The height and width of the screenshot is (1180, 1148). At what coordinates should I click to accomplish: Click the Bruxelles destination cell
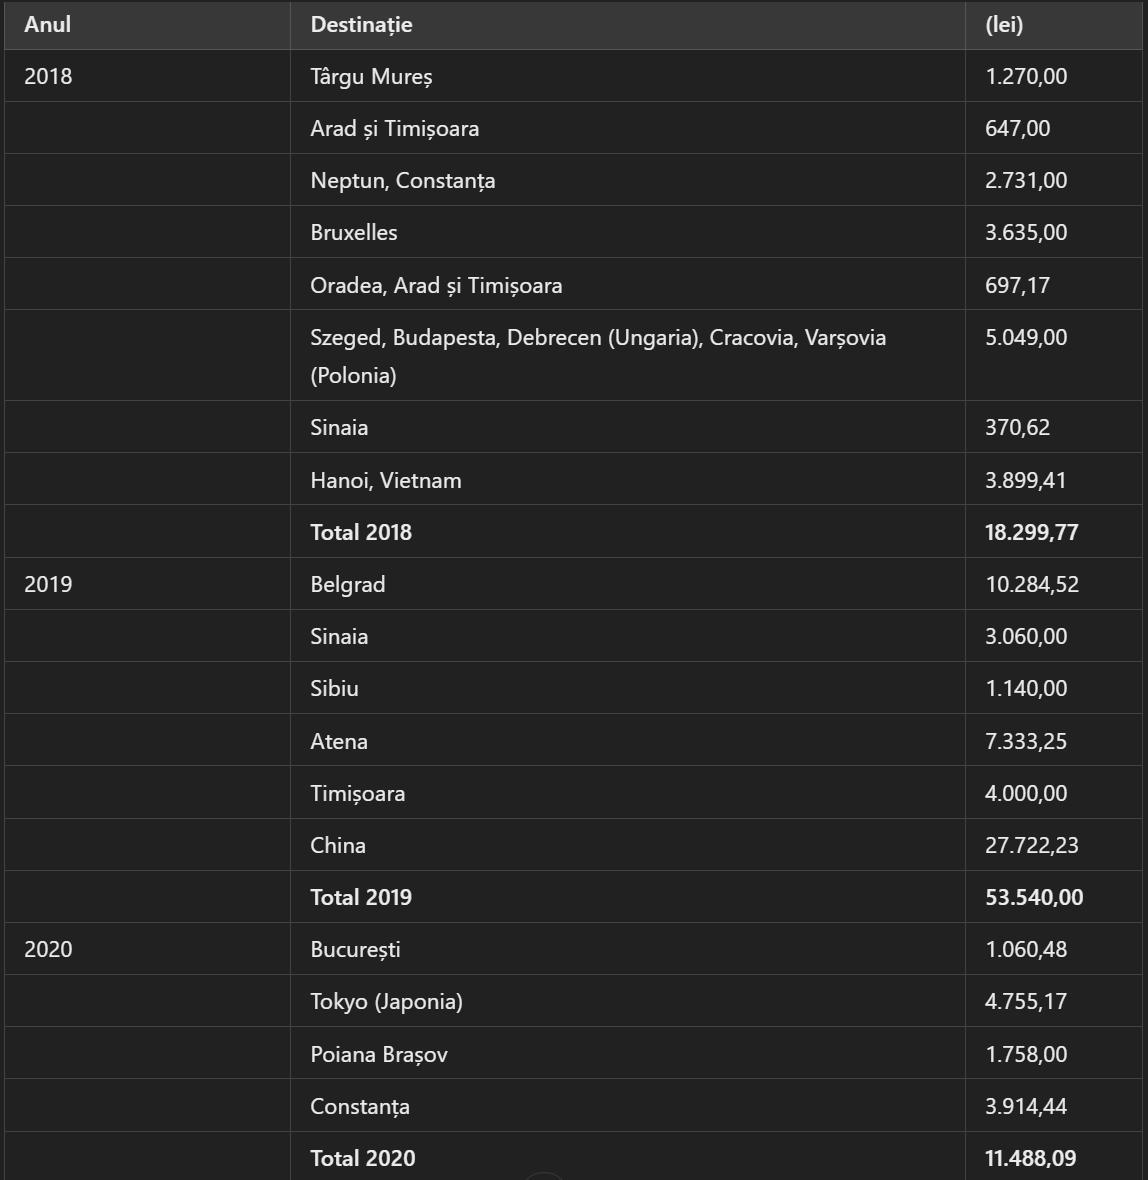coord(353,233)
